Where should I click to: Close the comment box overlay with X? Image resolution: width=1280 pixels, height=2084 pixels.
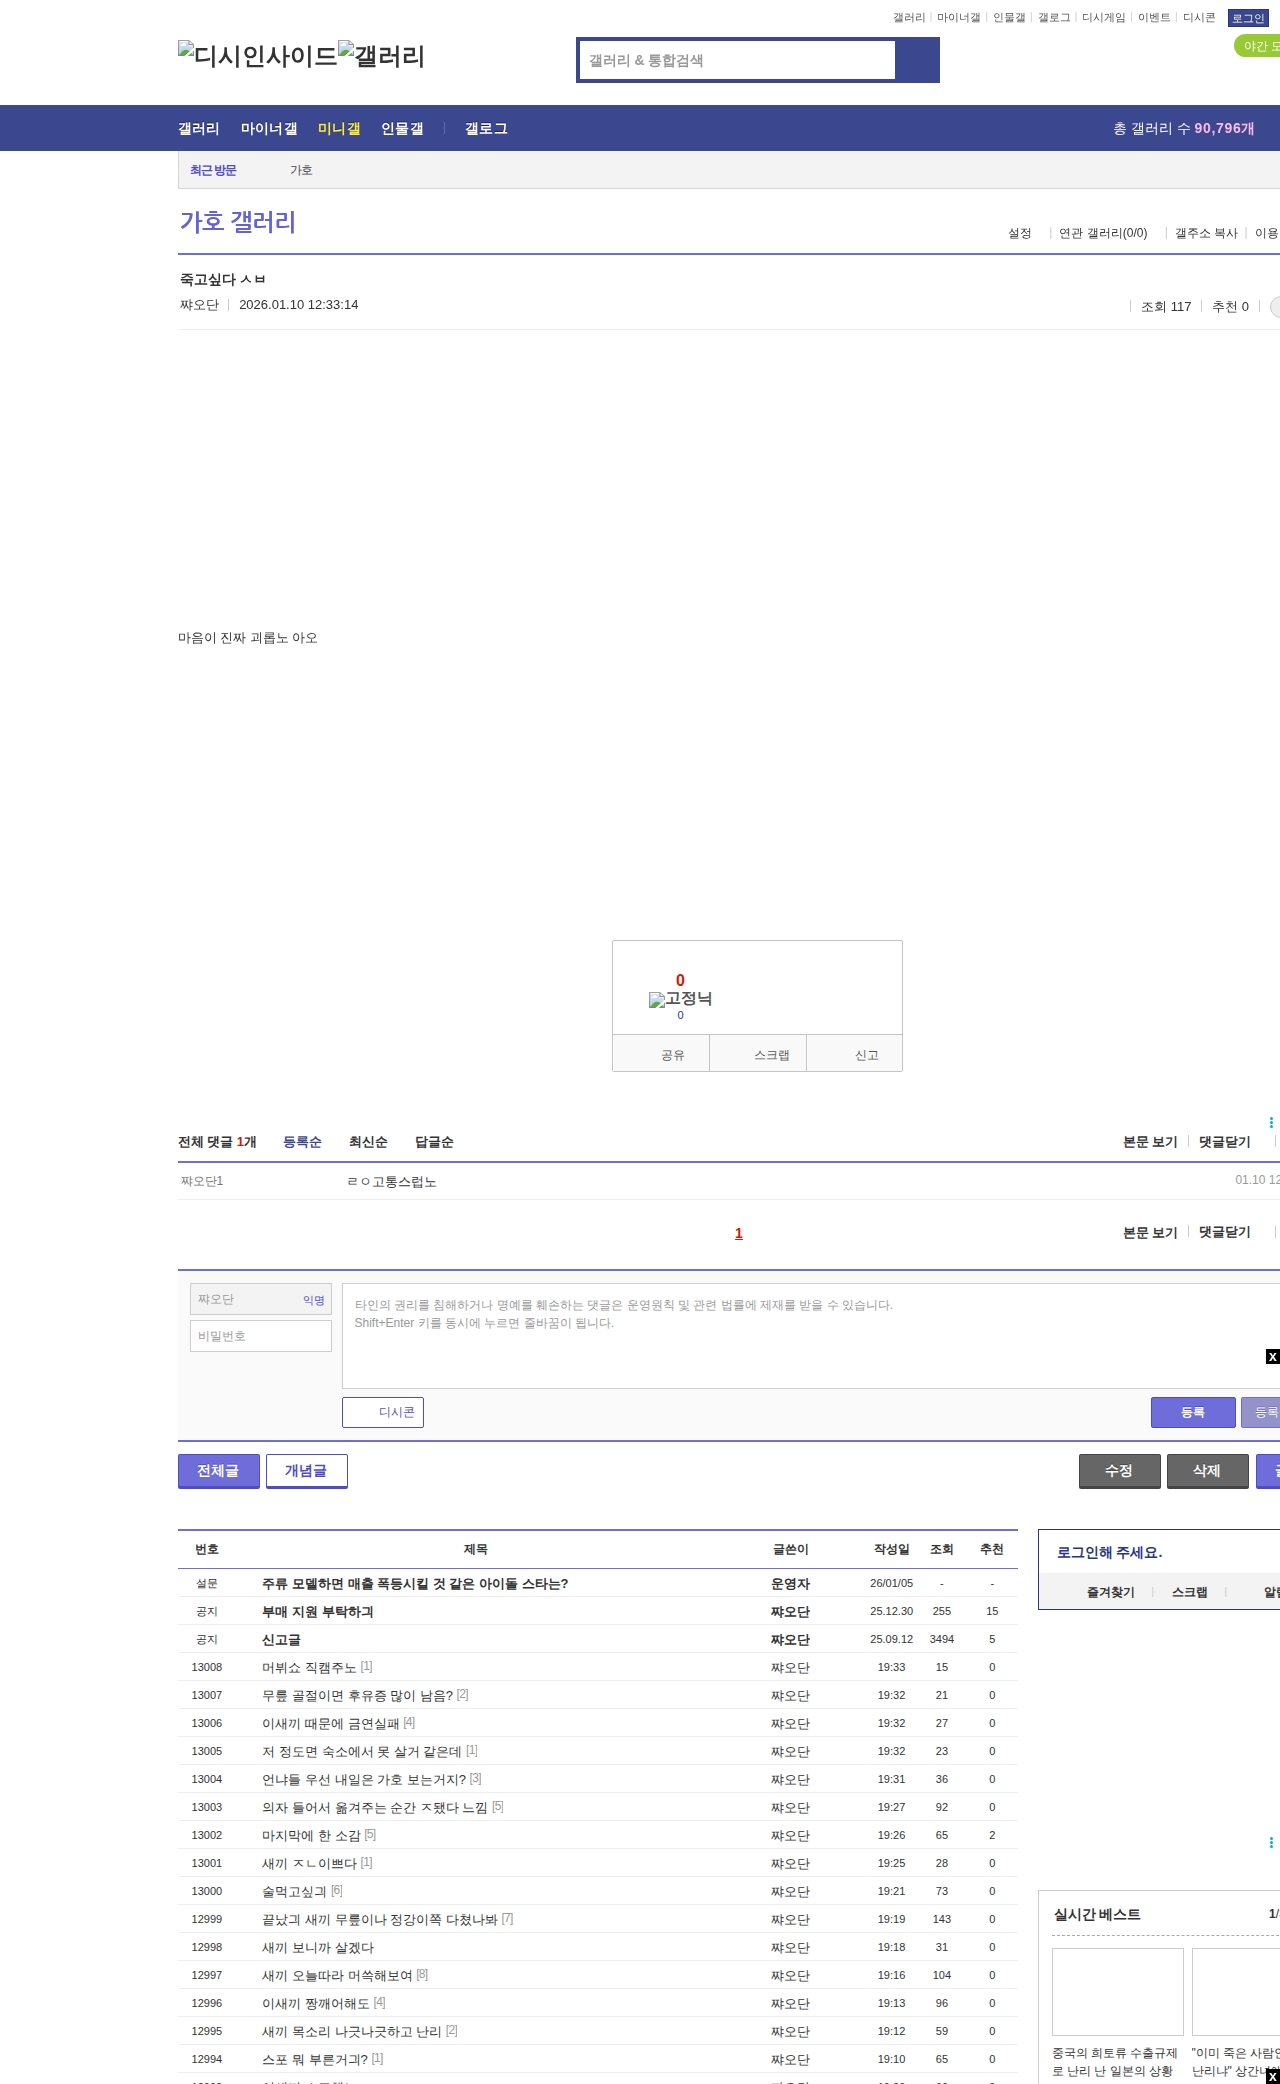click(x=1272, y=1356)
